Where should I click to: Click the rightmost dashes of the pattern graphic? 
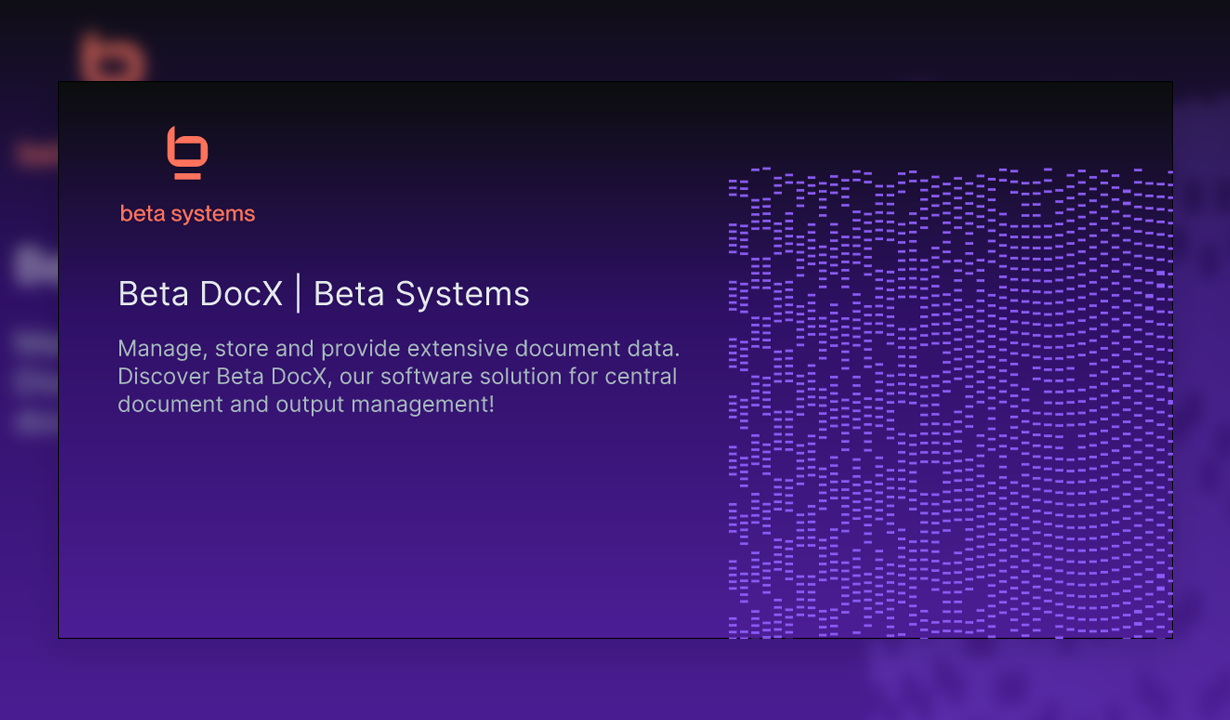point(1165,400)
